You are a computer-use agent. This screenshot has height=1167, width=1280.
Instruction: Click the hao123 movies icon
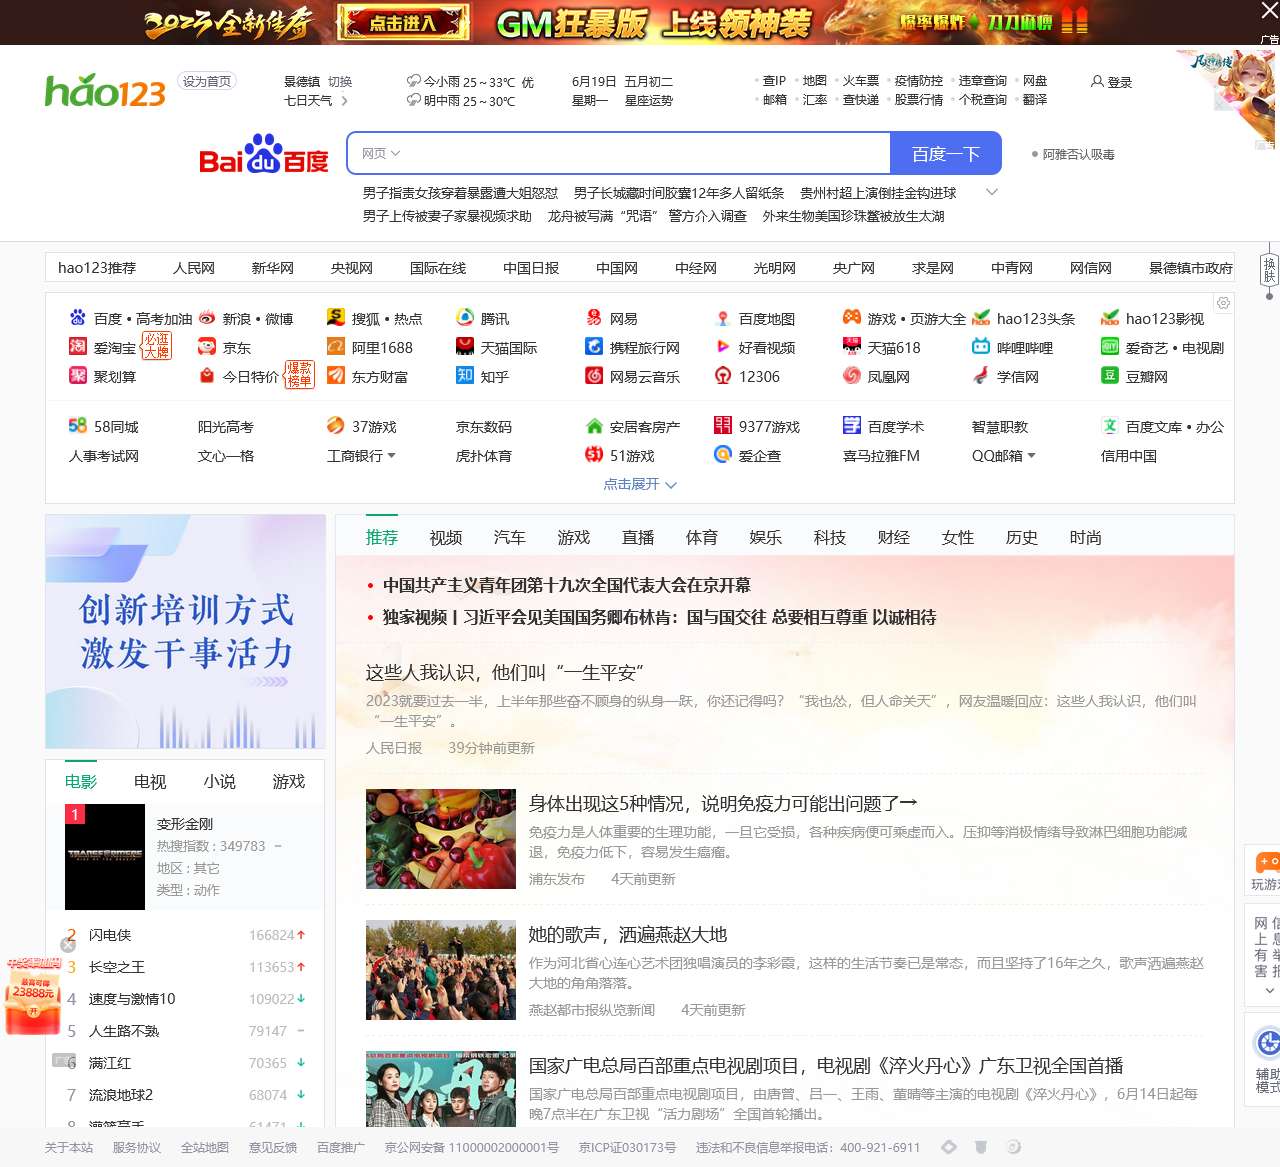(1110, 318)
